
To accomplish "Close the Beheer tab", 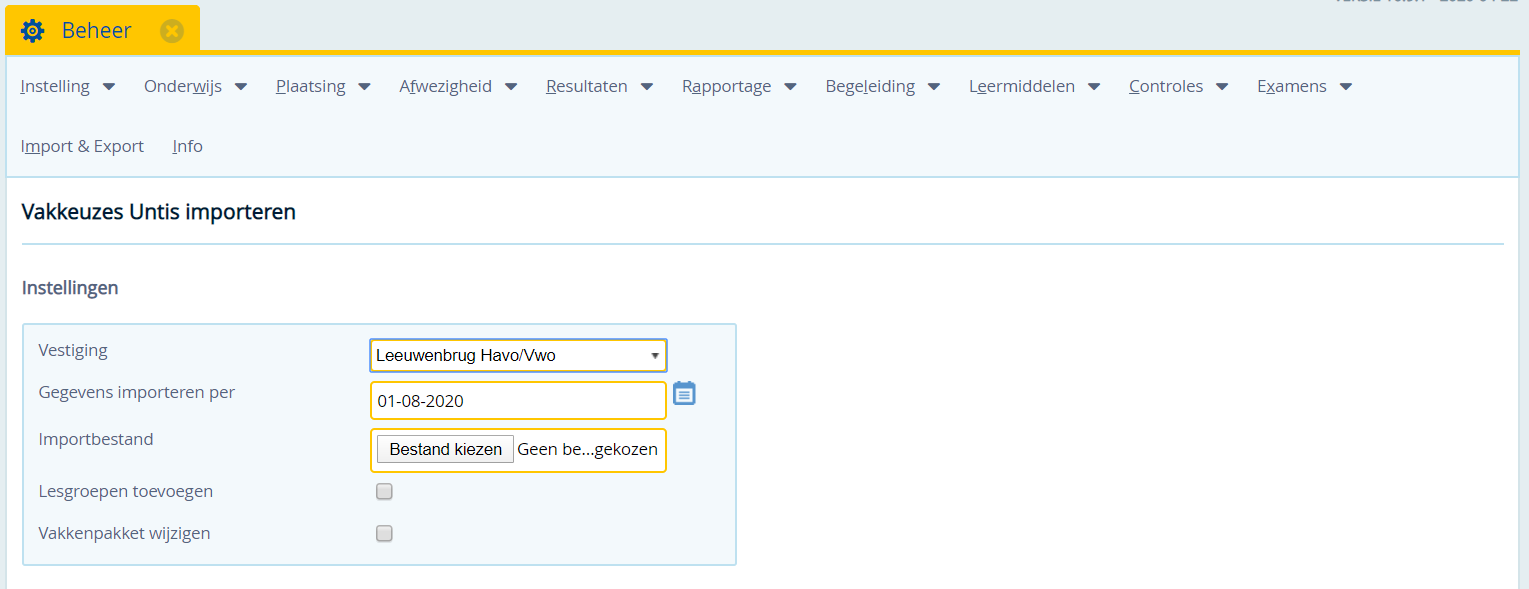I will point(172,31).
